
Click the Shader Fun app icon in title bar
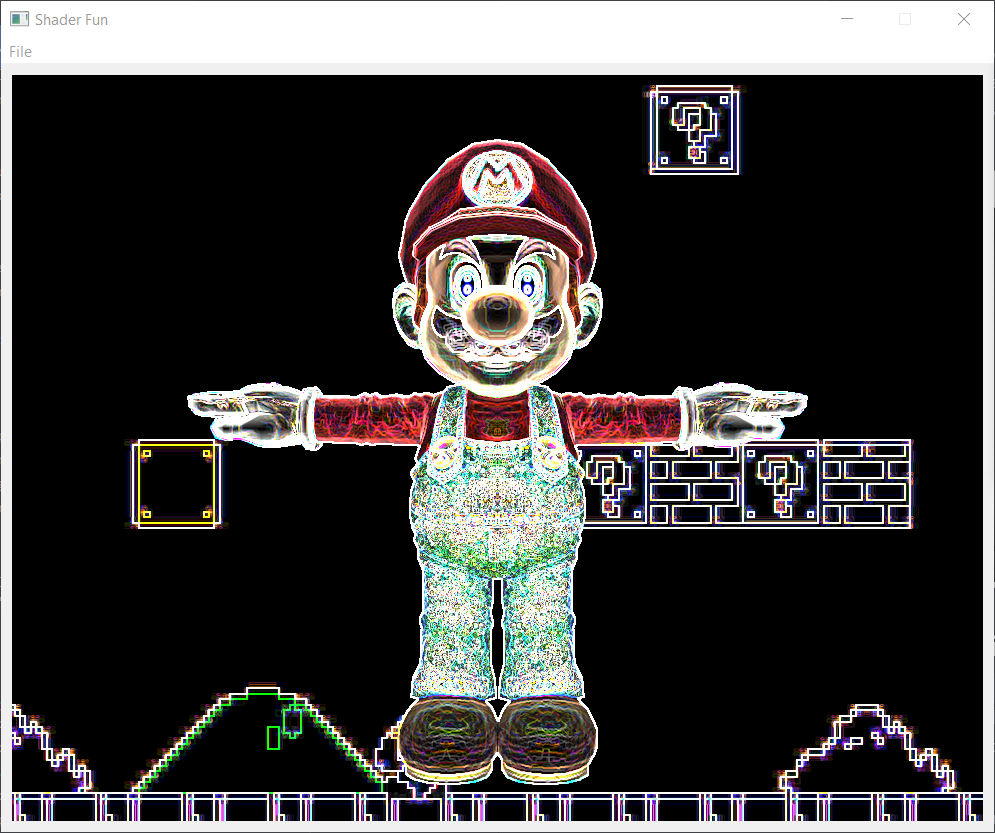coord(19,19)
